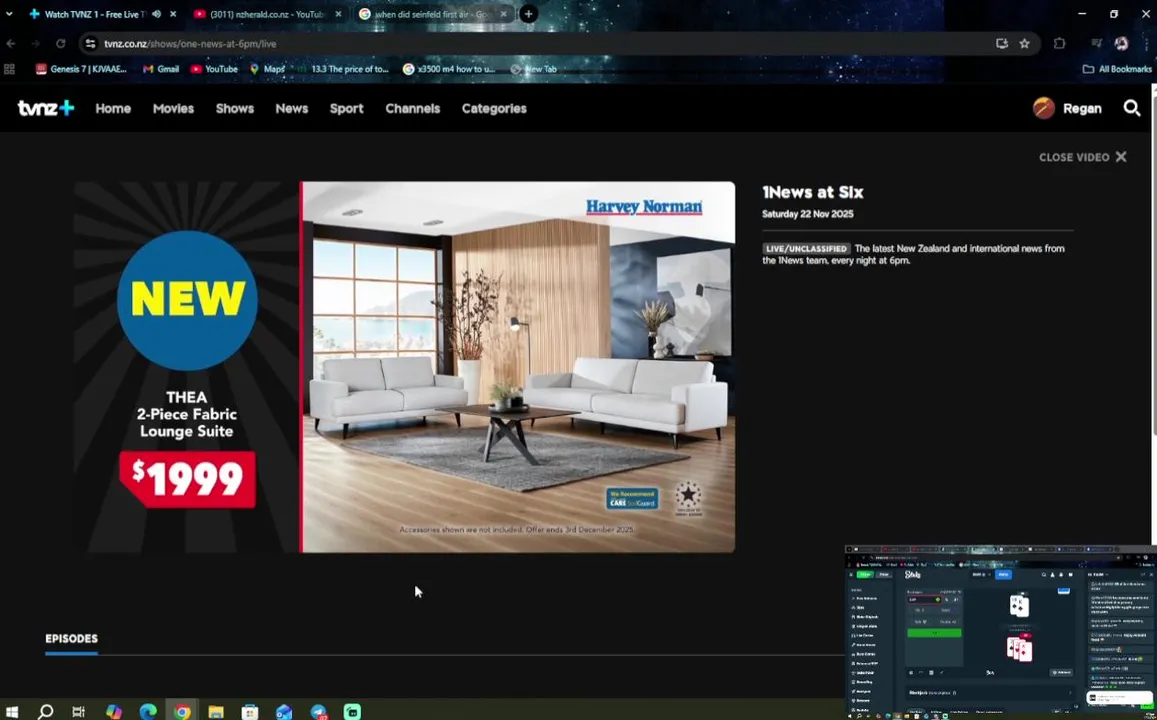Image resolution: width=1157 pixels, height=720 pixels.
Task: Click the CLOSE VIDEO text
Action: pos(1074,157)
